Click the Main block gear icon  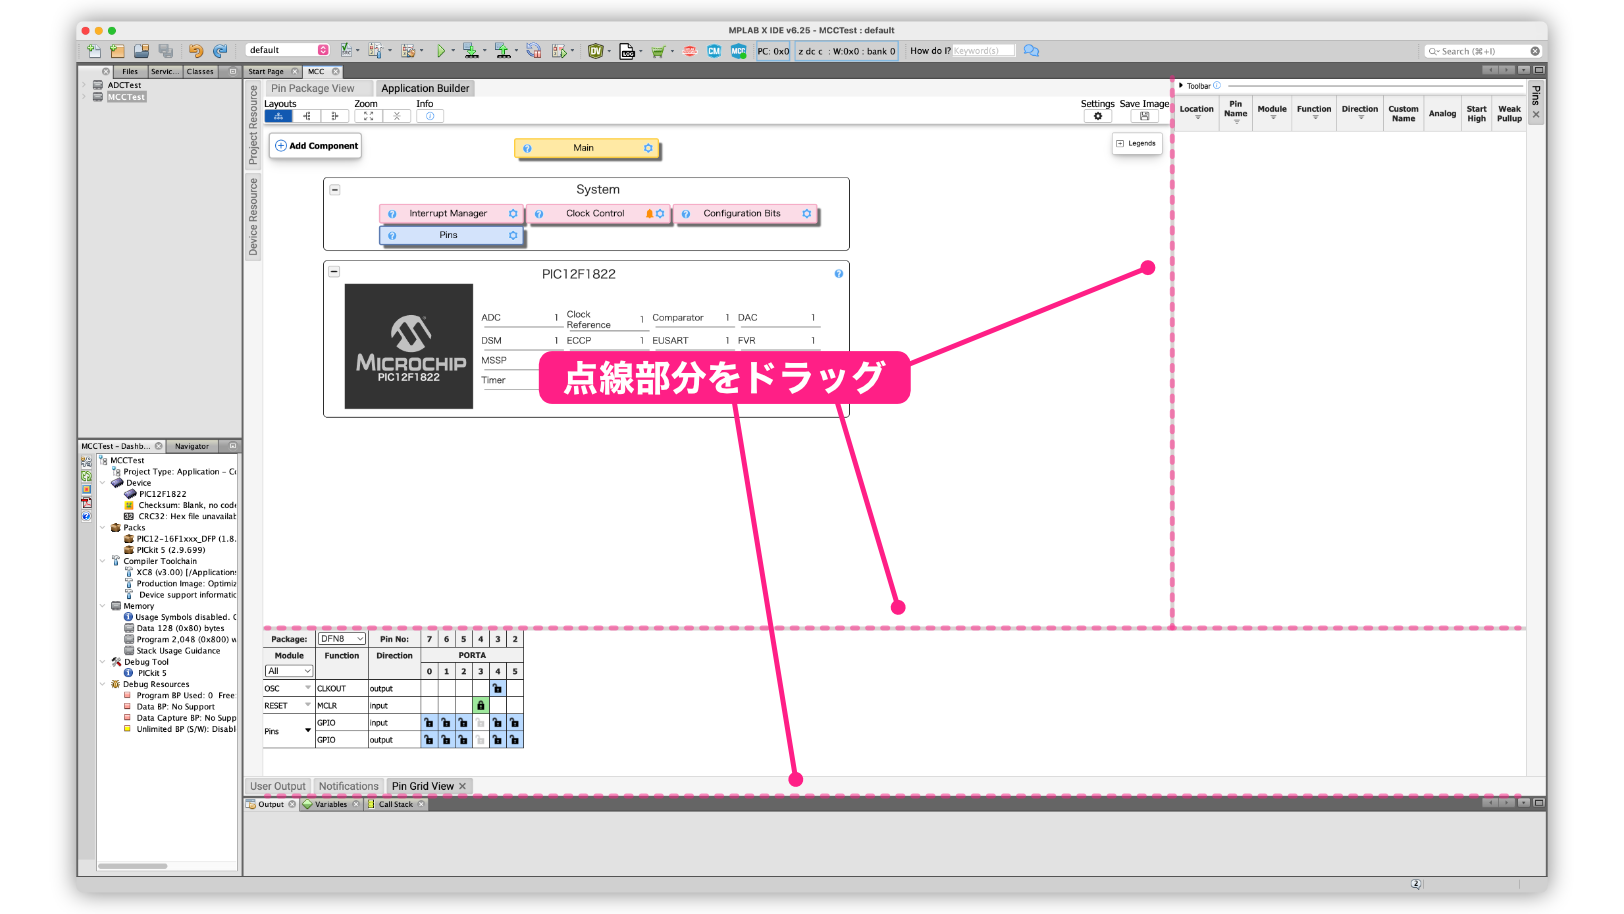pos(648,148)
